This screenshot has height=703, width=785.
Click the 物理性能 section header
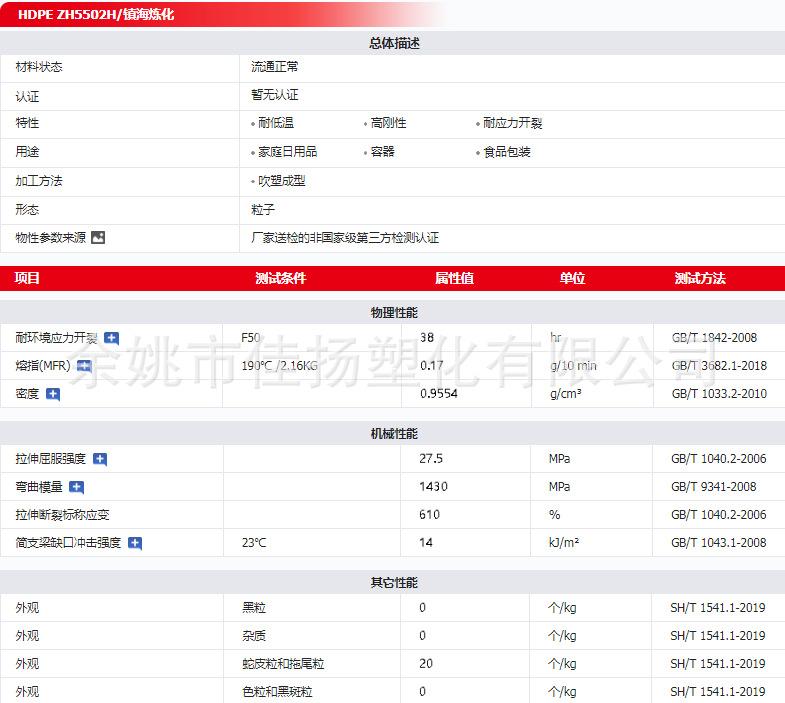click(393, 313)
